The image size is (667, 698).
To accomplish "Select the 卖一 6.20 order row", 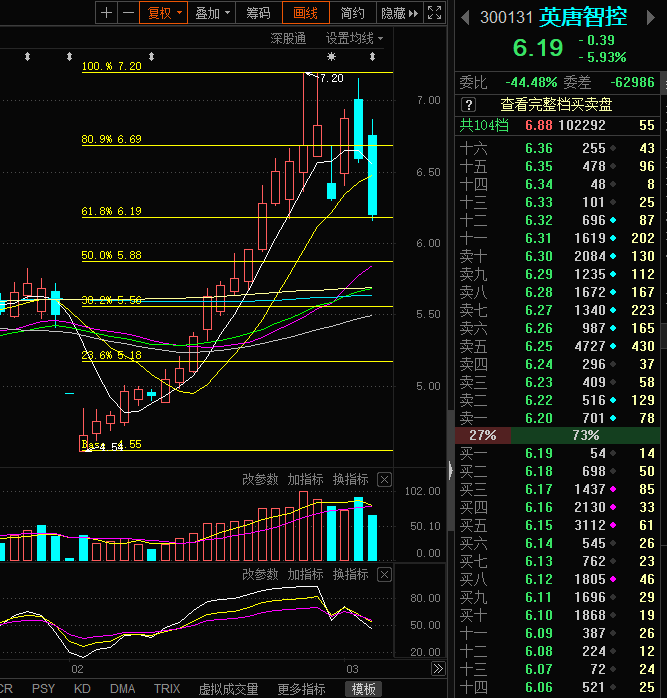I will [557, 418].
